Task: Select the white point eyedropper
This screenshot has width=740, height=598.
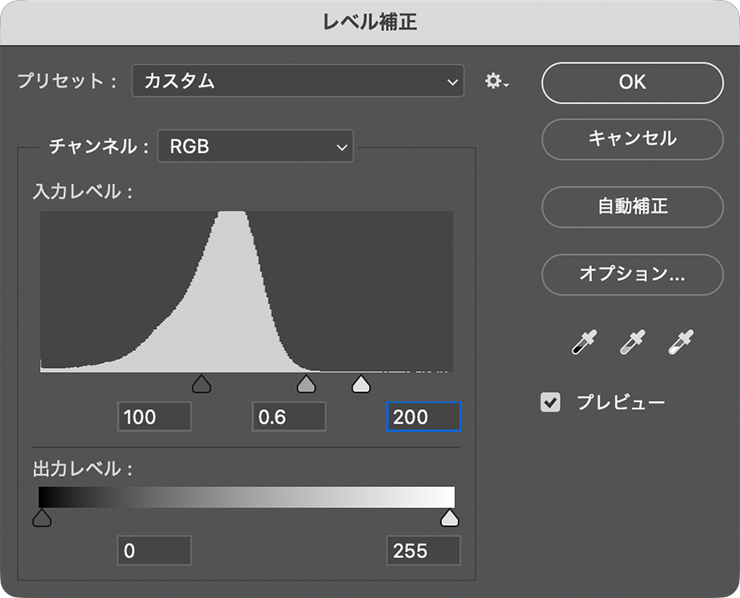Action: 681,342
